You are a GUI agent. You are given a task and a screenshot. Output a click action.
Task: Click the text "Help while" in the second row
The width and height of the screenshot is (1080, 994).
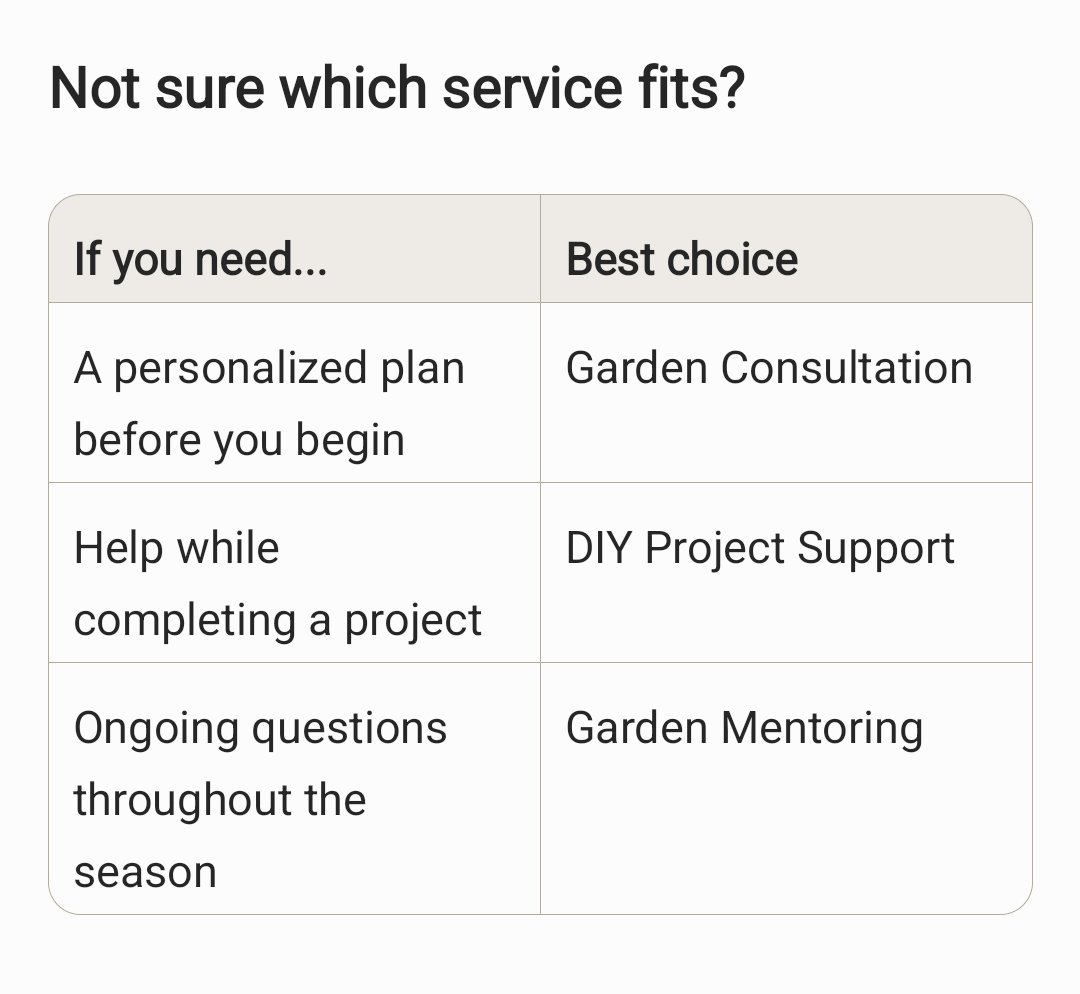click(176, 548)
